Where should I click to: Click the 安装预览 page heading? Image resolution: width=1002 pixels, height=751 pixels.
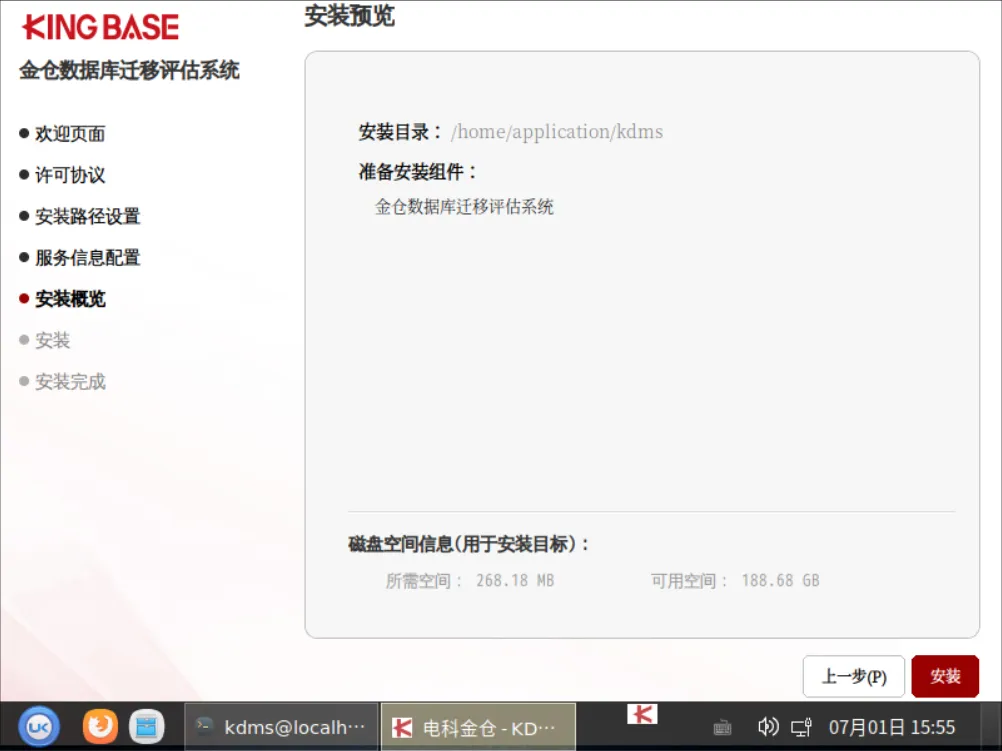click(349, 16)
